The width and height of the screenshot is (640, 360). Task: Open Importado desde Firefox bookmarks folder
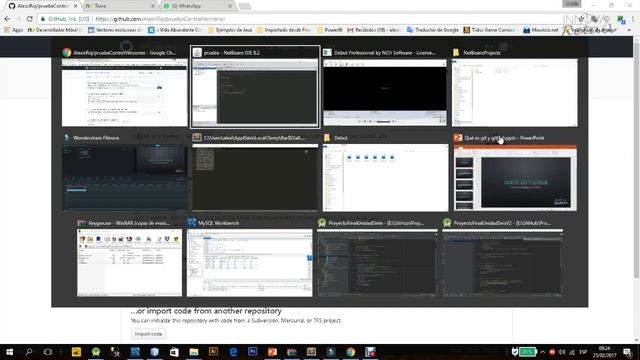point(284,30)
